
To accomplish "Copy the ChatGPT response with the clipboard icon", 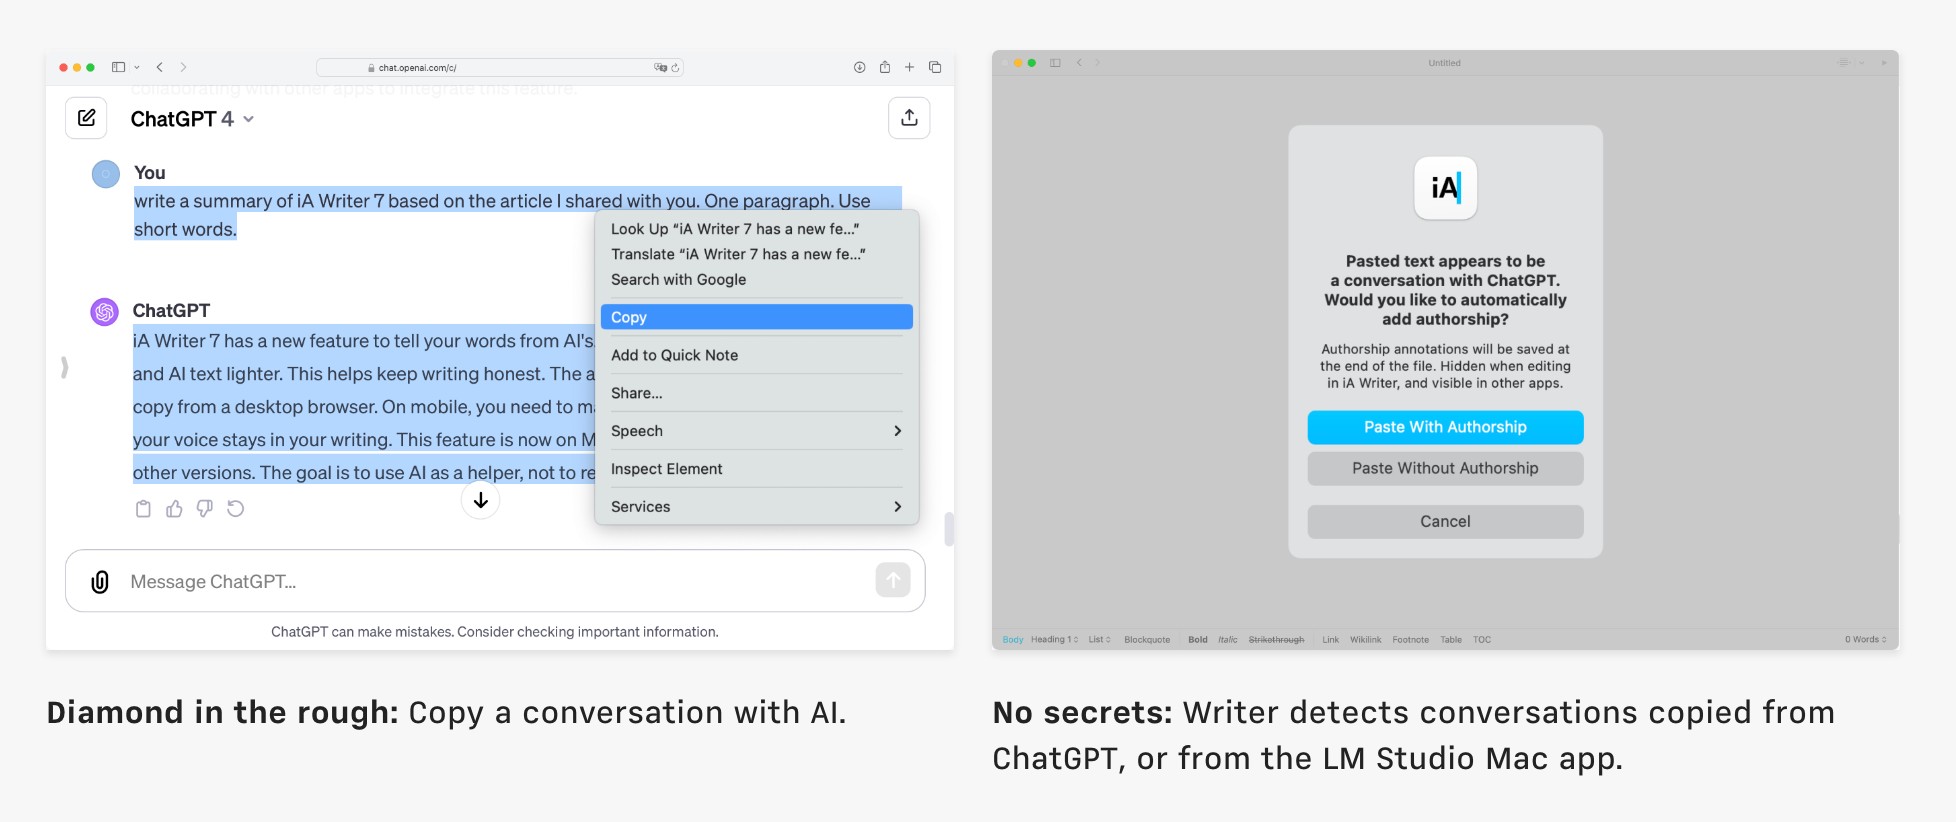I will tap(143, 509).
